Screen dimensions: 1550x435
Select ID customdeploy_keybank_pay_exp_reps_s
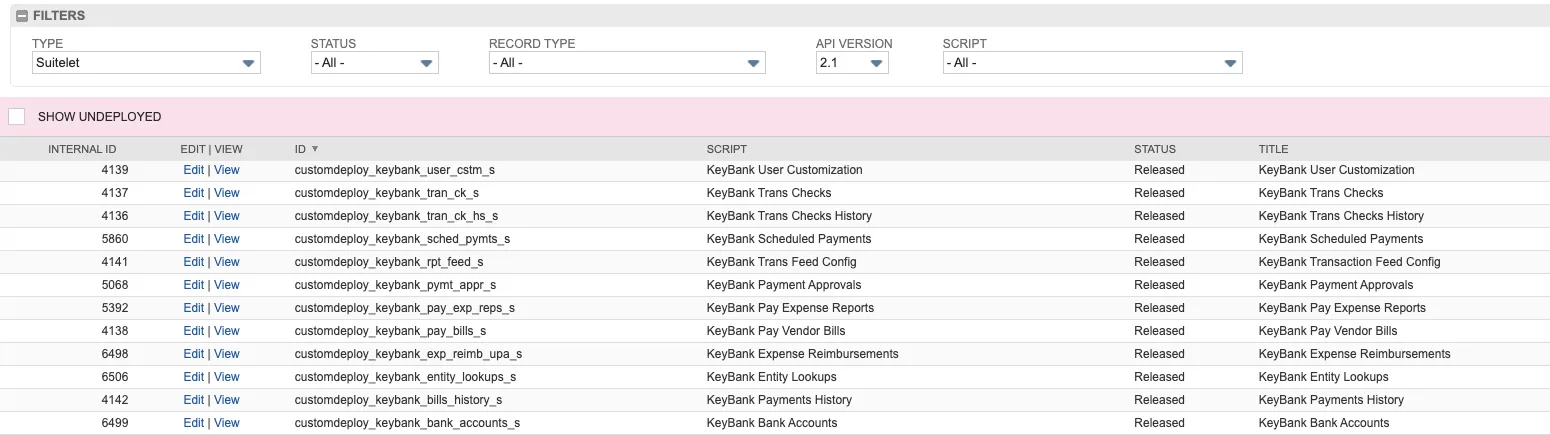tap(405, 308)
